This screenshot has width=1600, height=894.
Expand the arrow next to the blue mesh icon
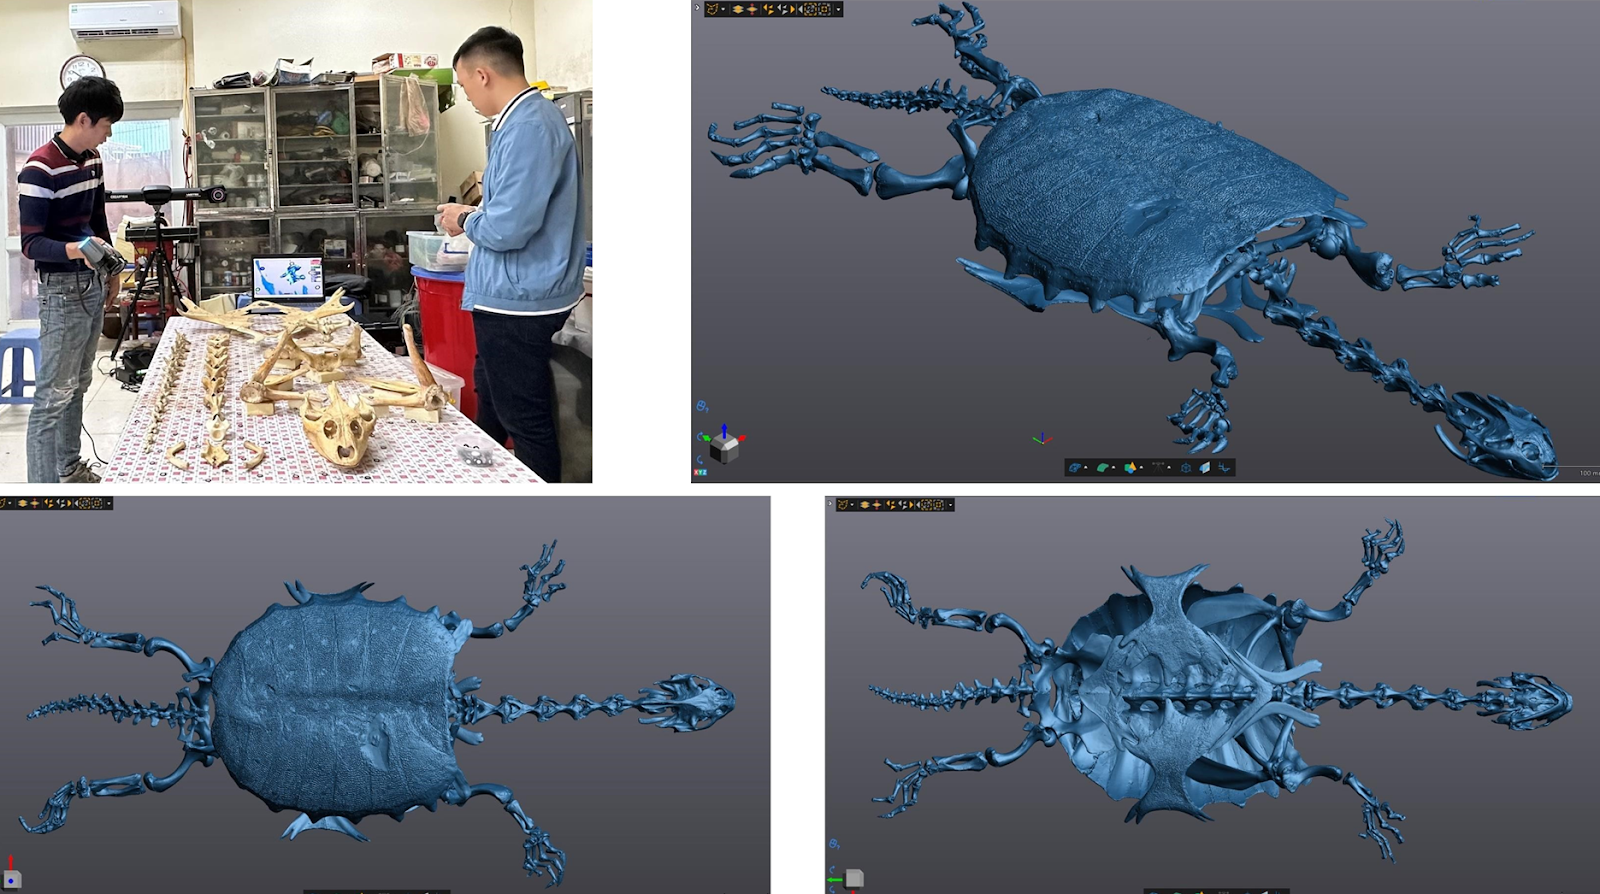1086,468
